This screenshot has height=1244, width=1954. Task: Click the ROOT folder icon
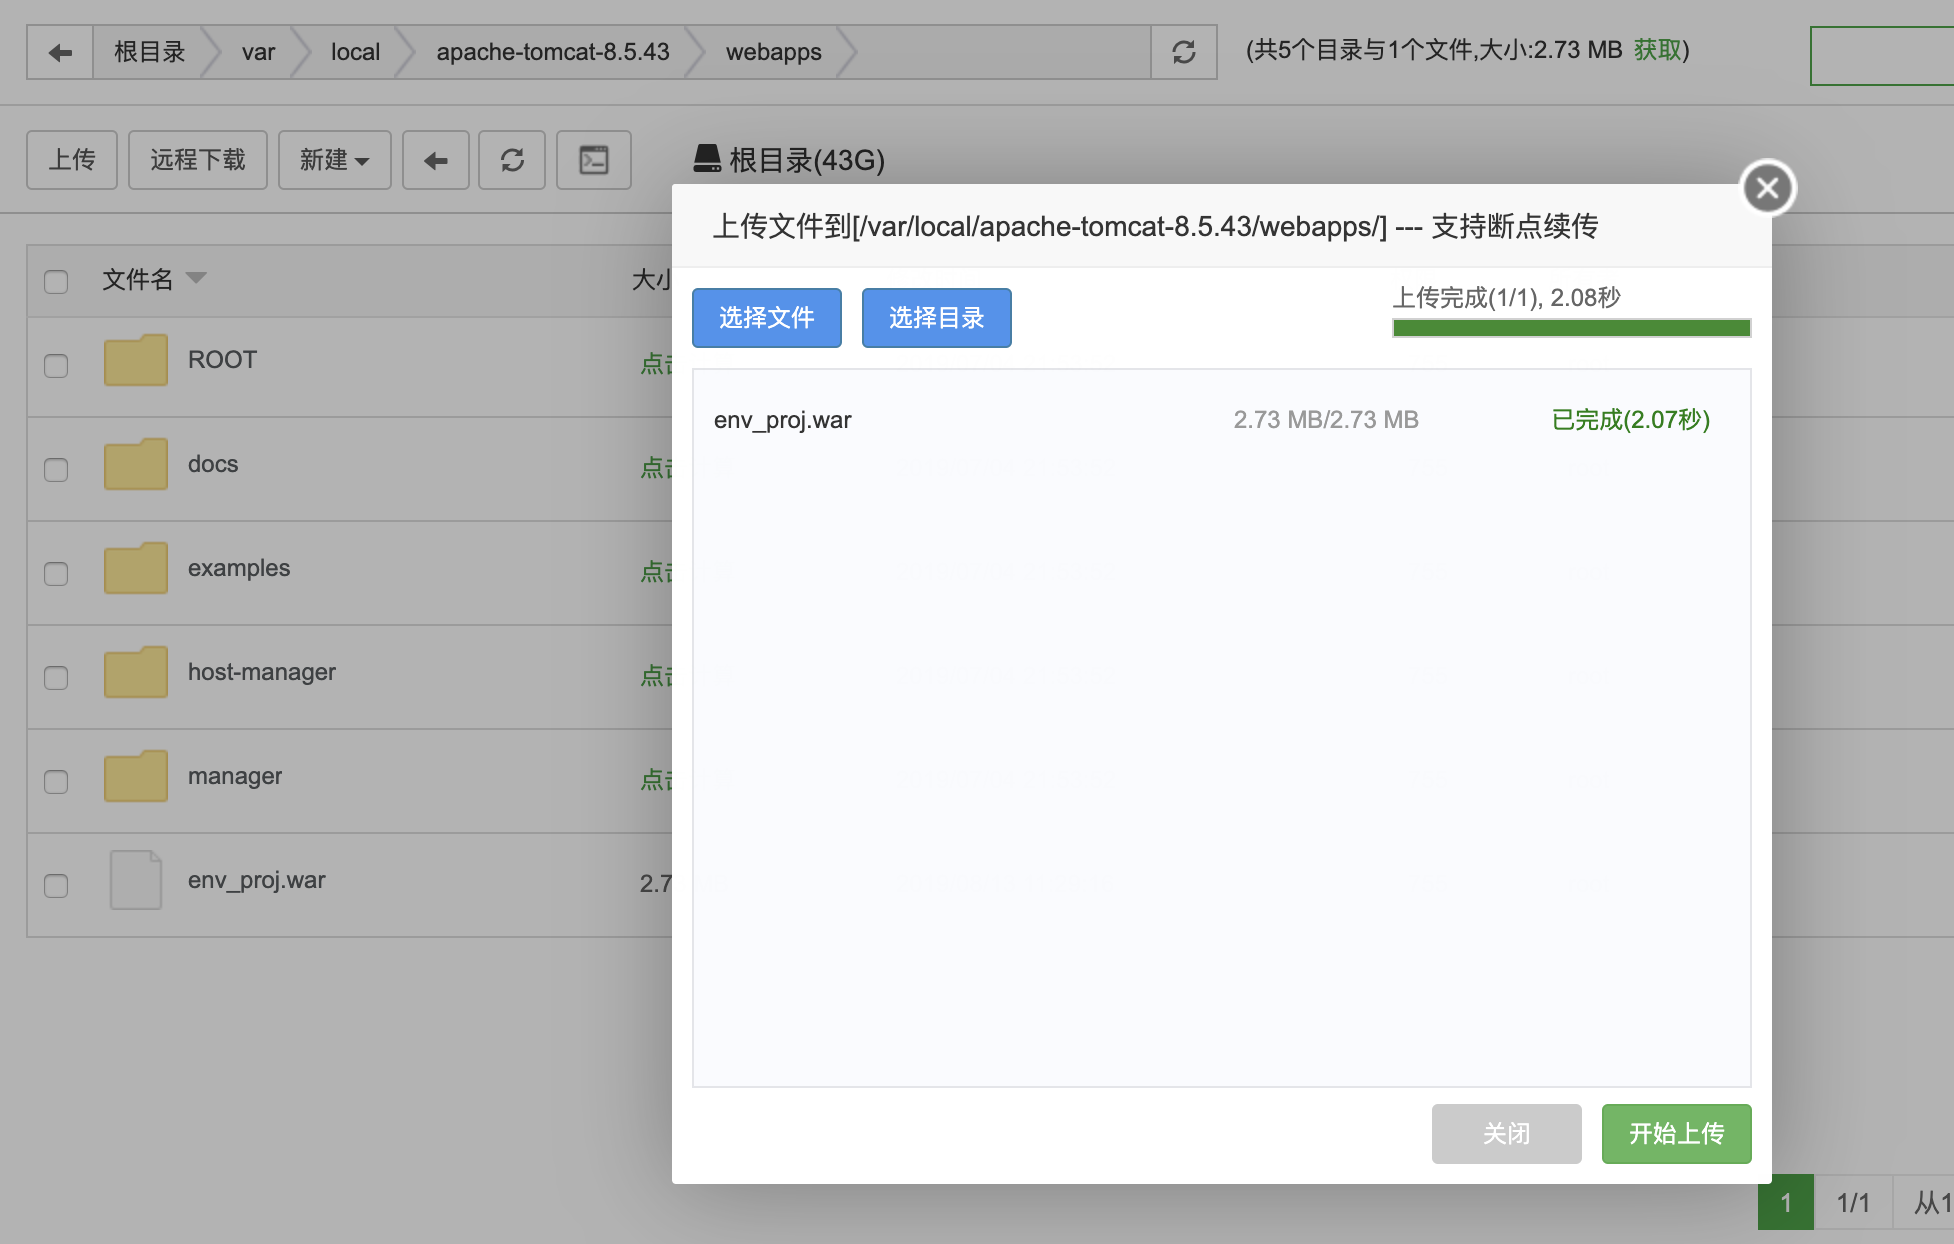point(135,360)
